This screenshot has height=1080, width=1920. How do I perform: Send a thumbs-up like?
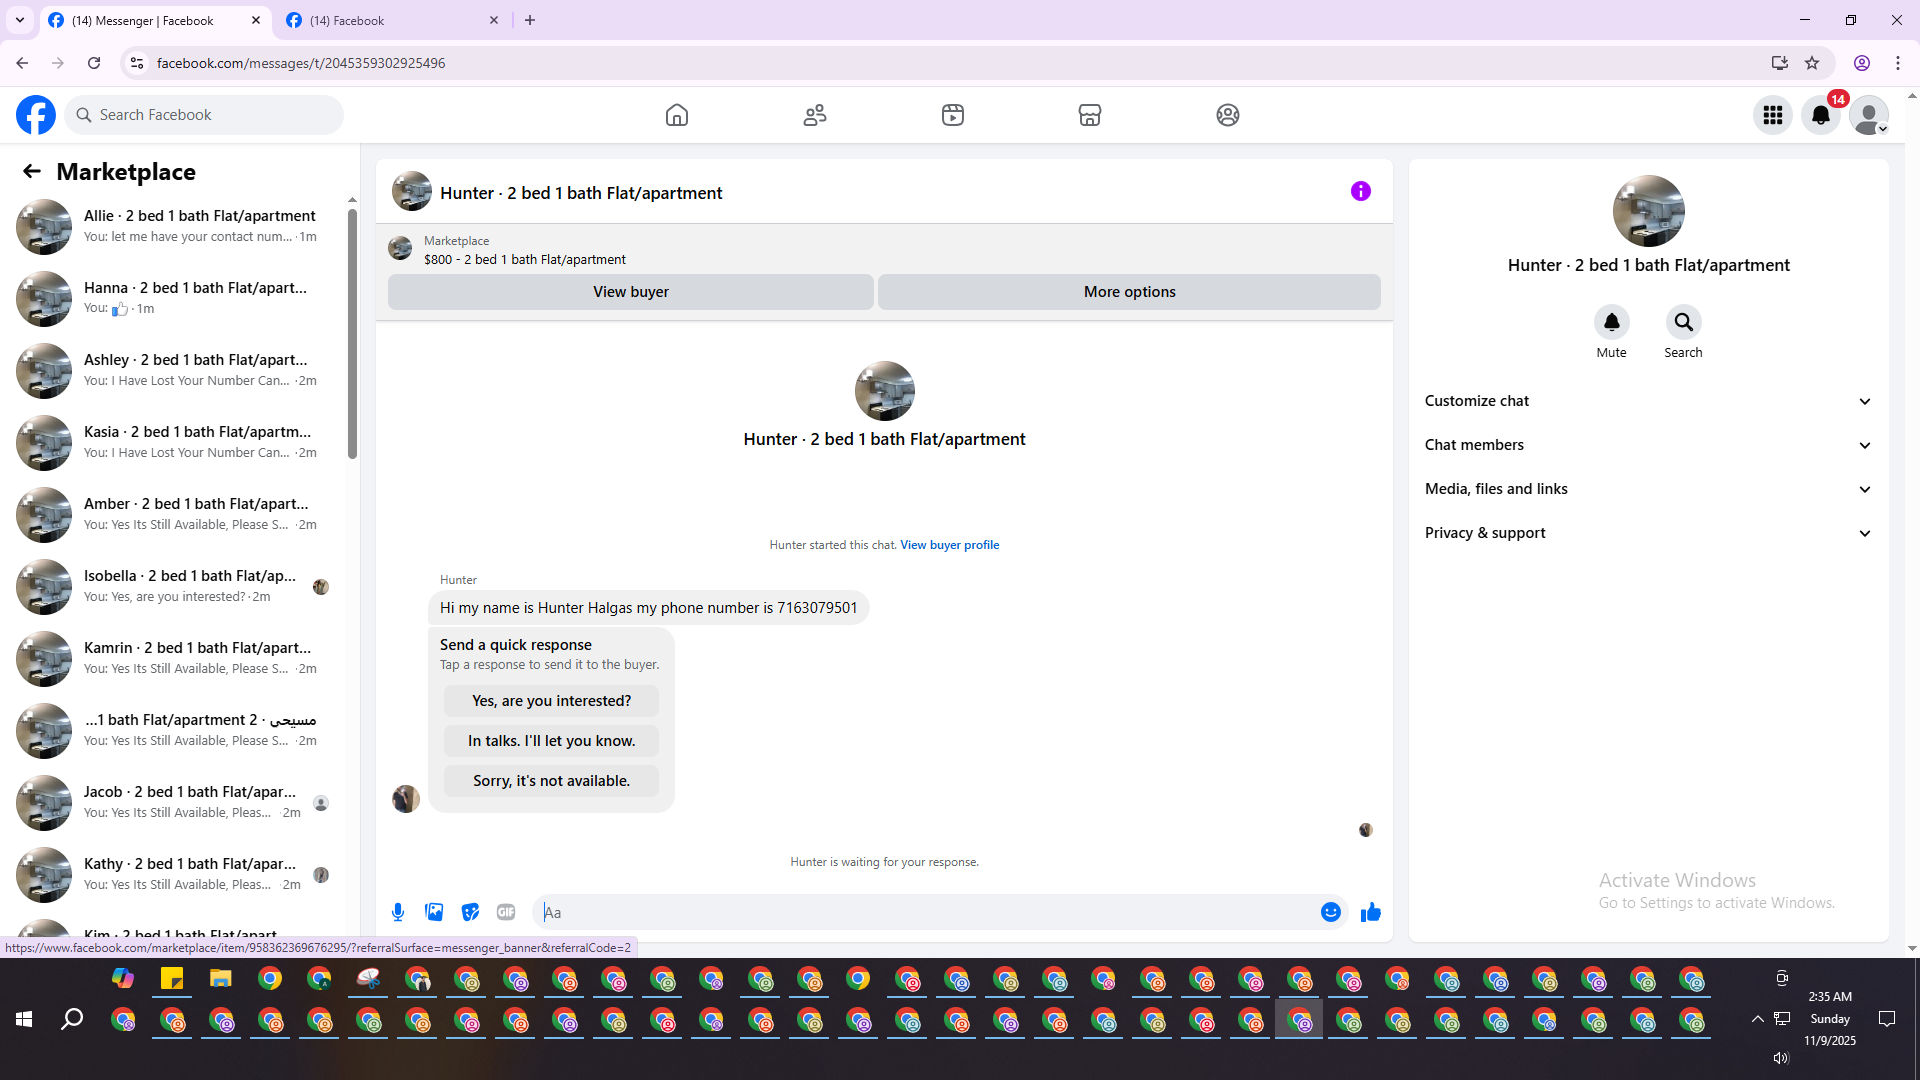[x=1370, y=912]
